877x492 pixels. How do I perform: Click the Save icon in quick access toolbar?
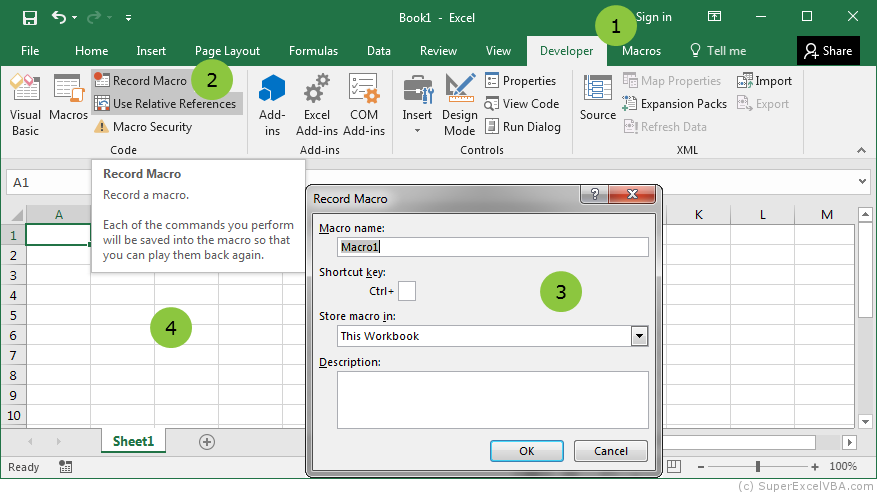coord(30,18)
